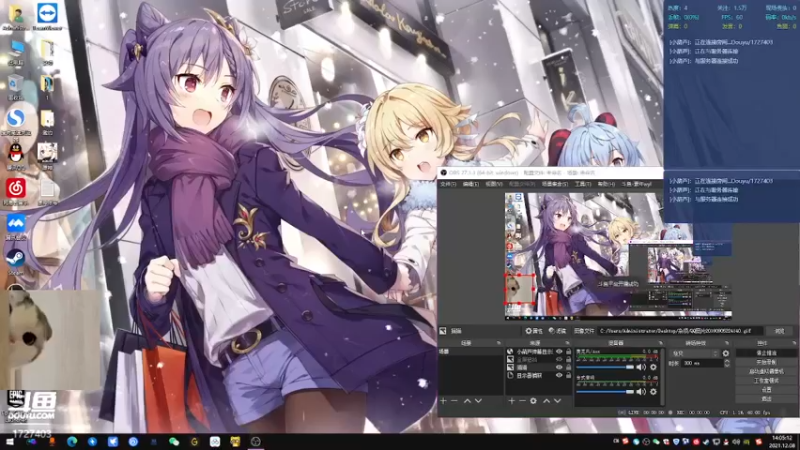The width and height of the screenshot is (800, 450).
Task: Click the 属性 properties button above Sources
Action: (x=533, y=331)
